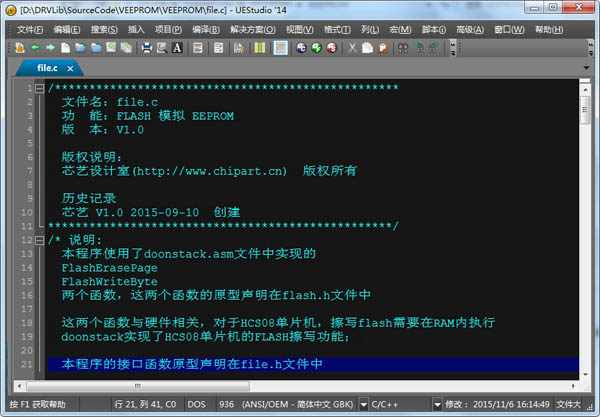Click the save all stacked disks icon
The width and height of the screenshot is (600, 417).
pos(126,48)
